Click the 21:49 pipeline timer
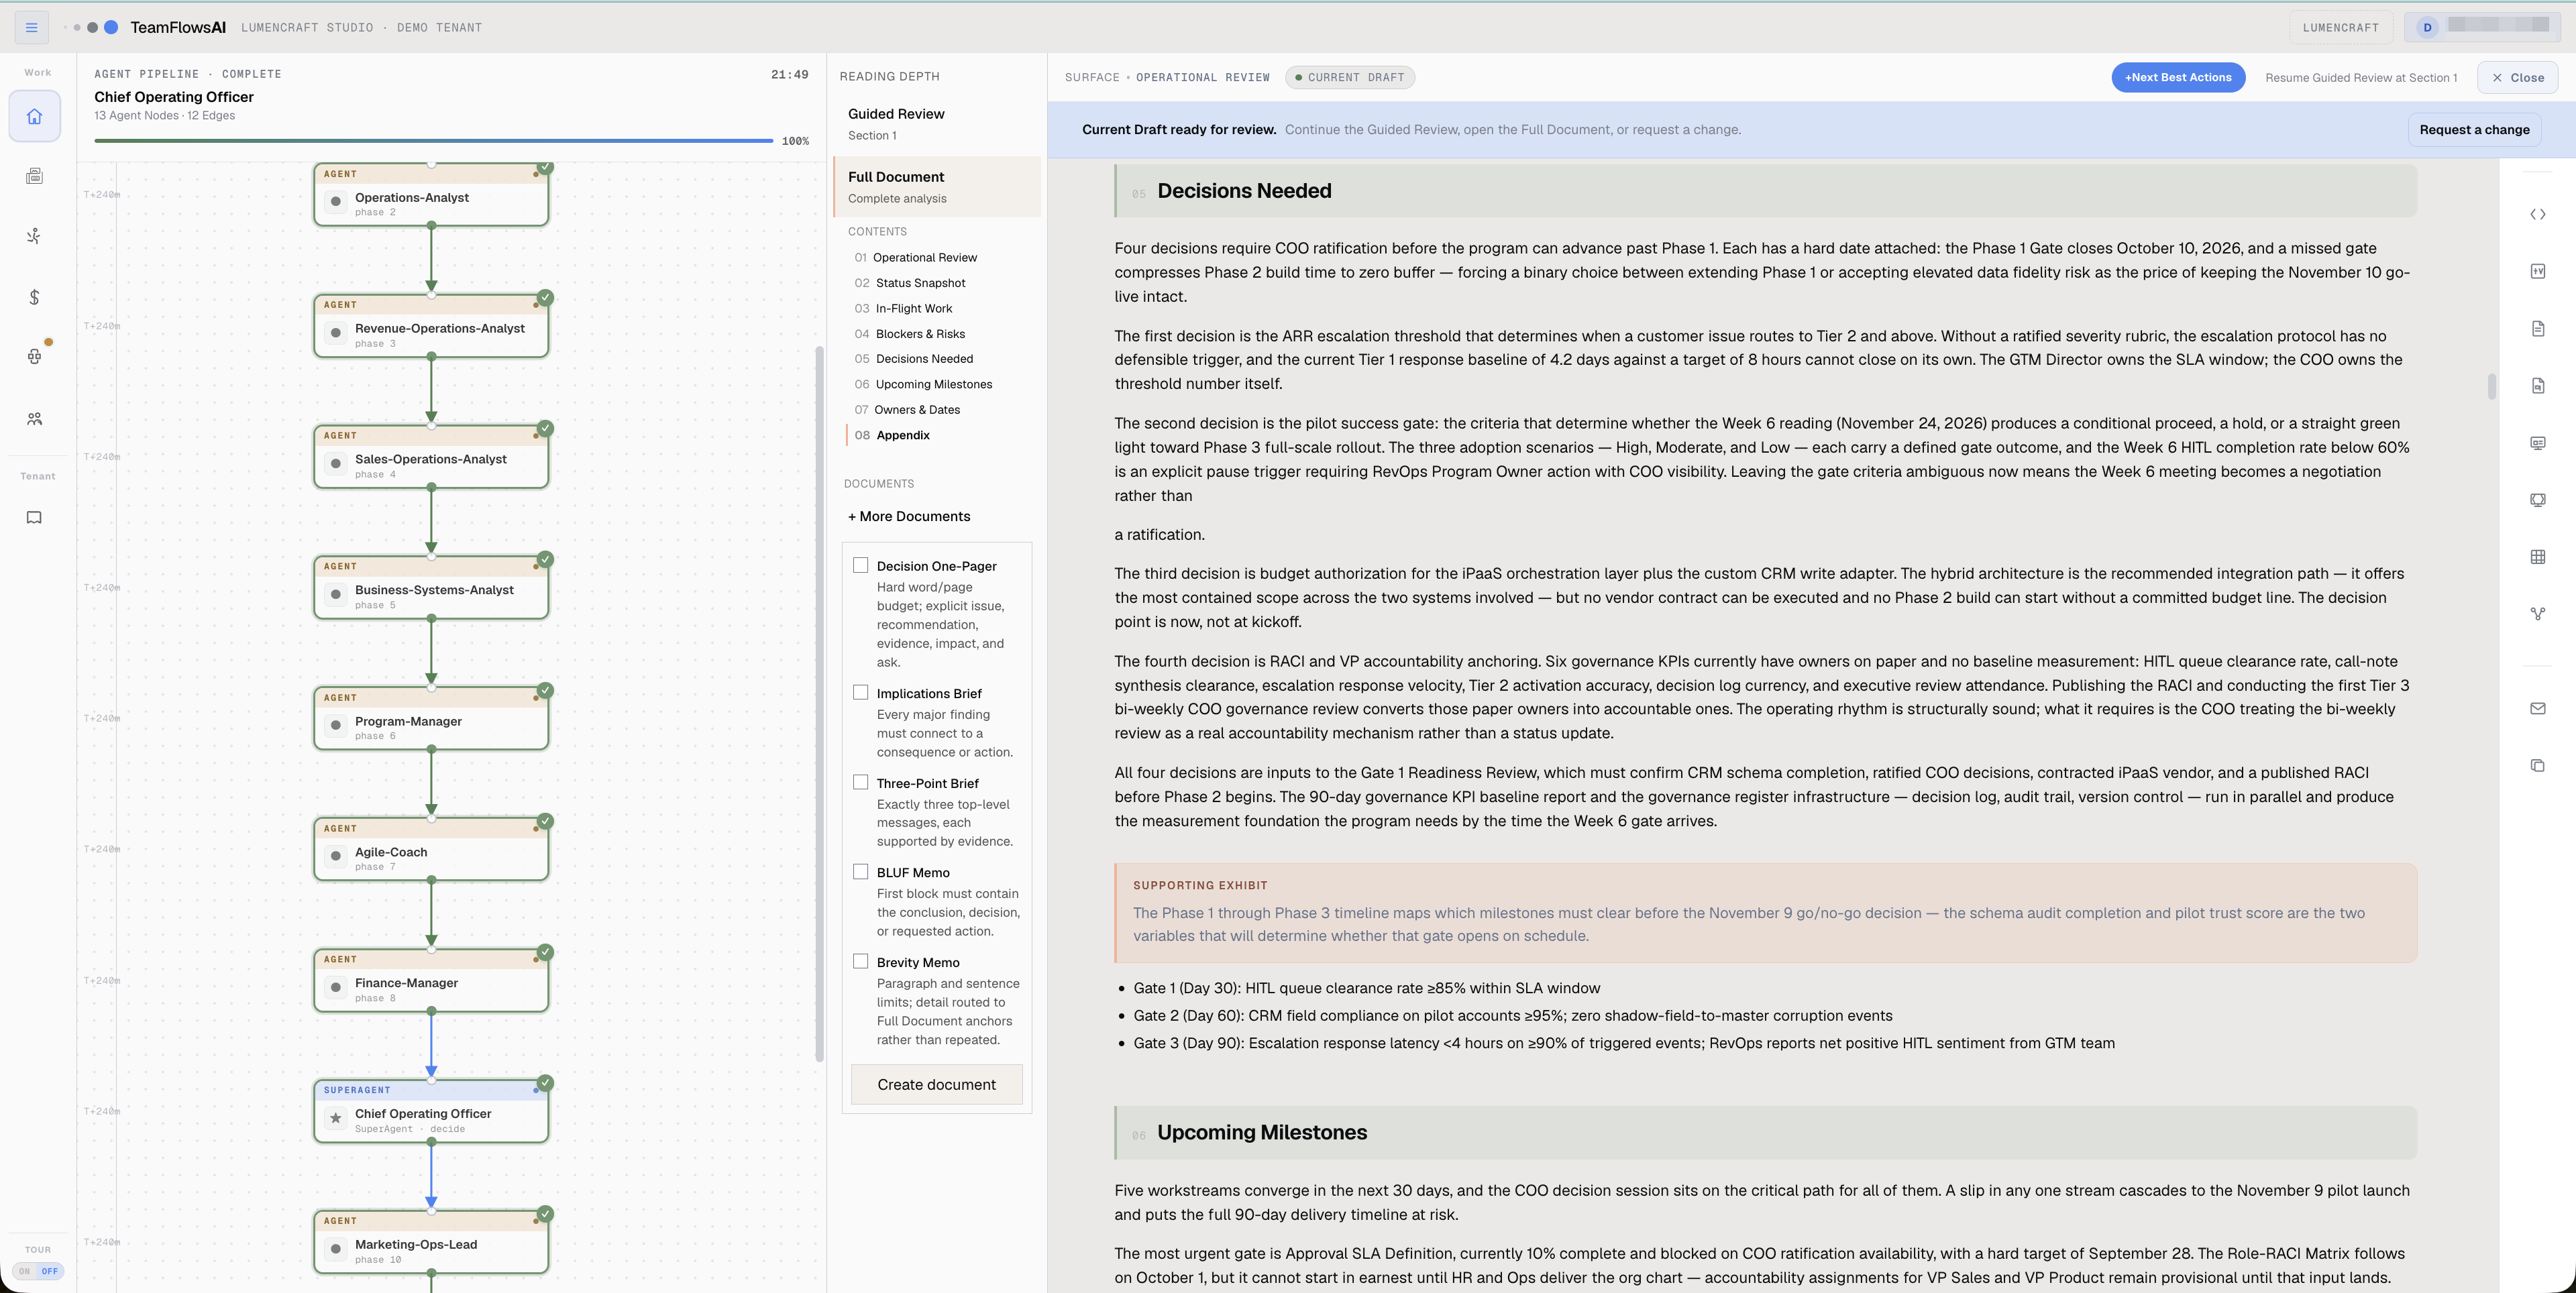 point(789,74)
